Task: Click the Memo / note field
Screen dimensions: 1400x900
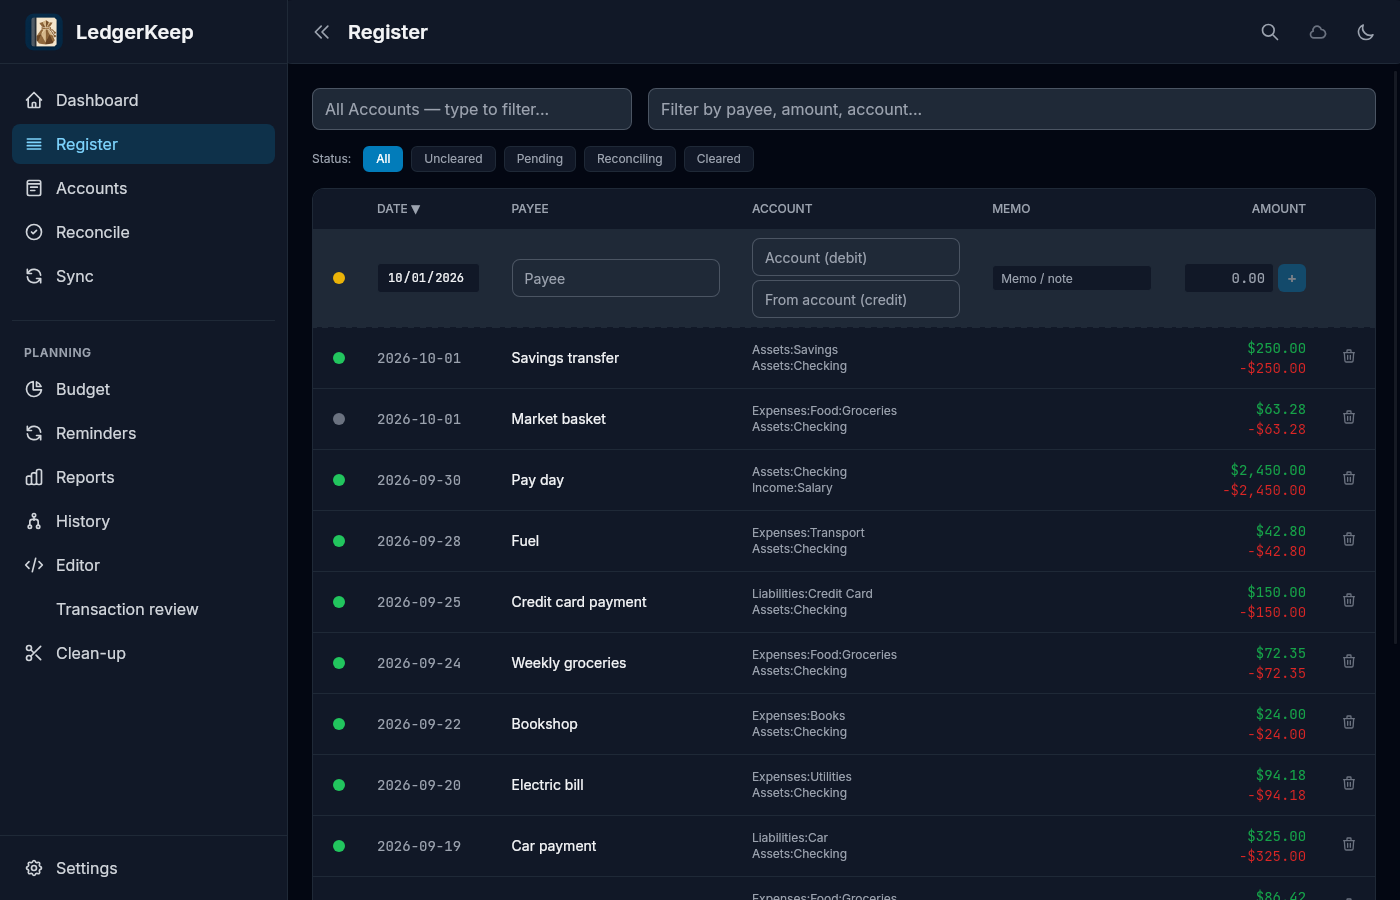Action: point(1072,278)
